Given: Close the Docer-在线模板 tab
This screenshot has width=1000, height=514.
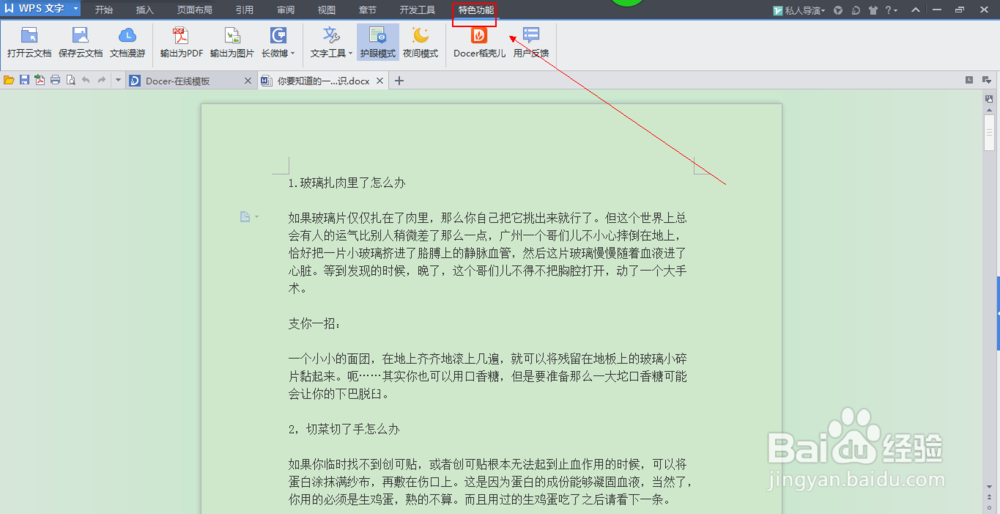Looking at the screenshot, I should 248,81.
